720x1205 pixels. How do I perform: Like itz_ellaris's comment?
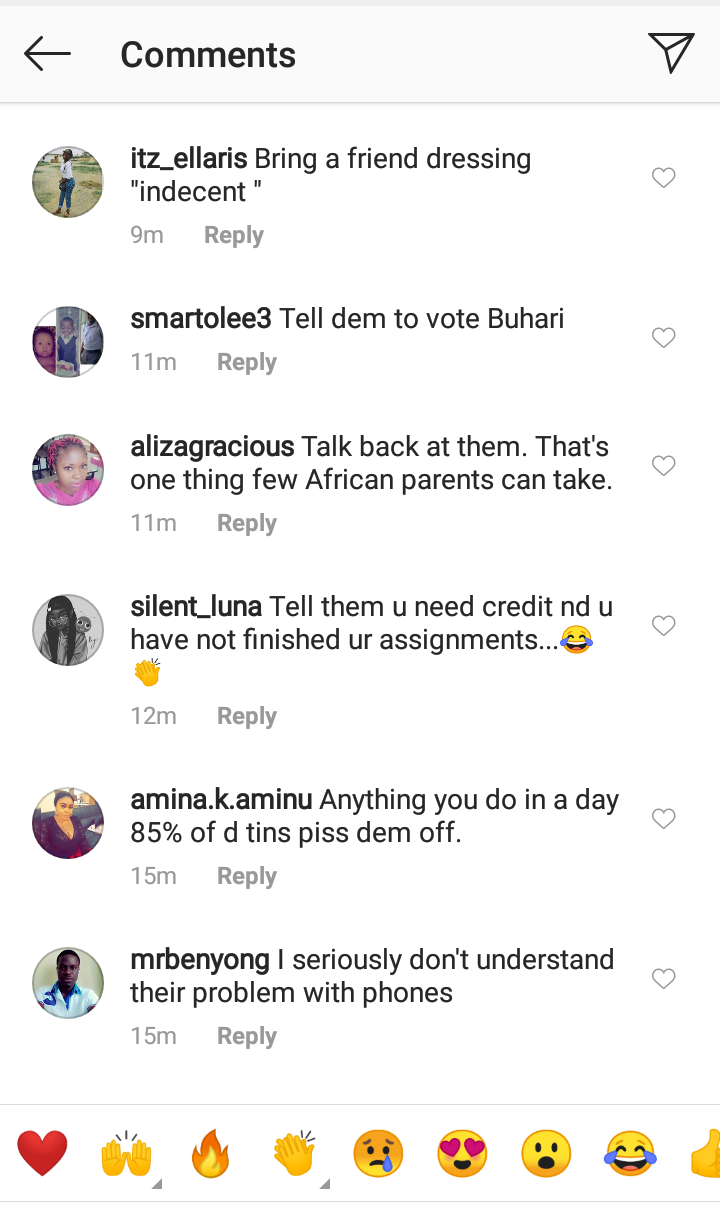[x=663, y=178]
